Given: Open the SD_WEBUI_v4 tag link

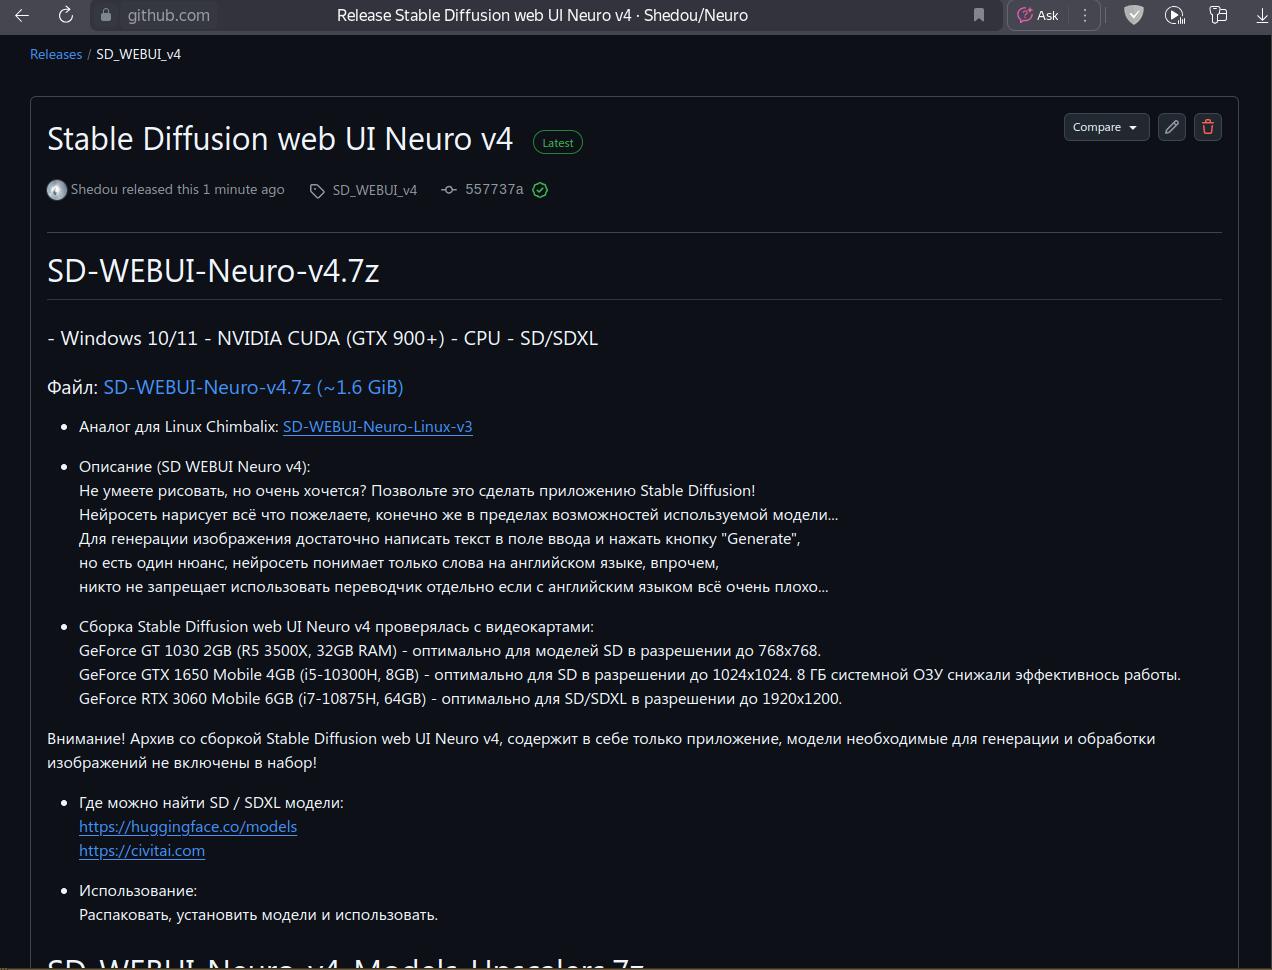Looking at the screenshot, I should (375, 190).
